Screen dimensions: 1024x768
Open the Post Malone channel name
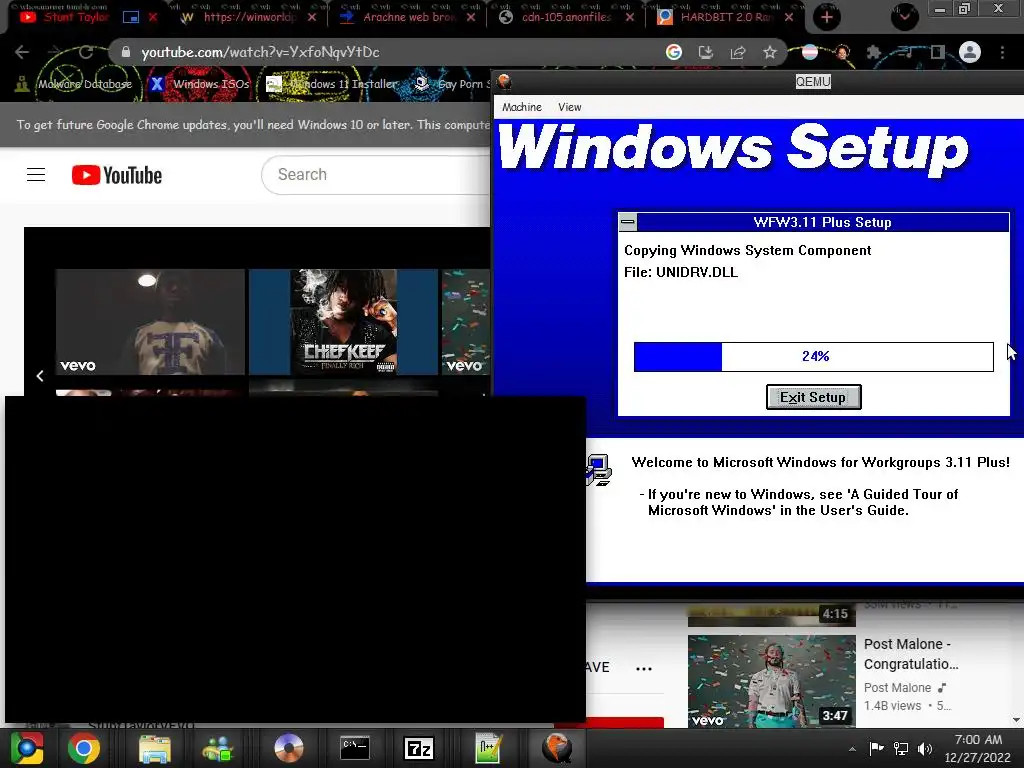897,688
